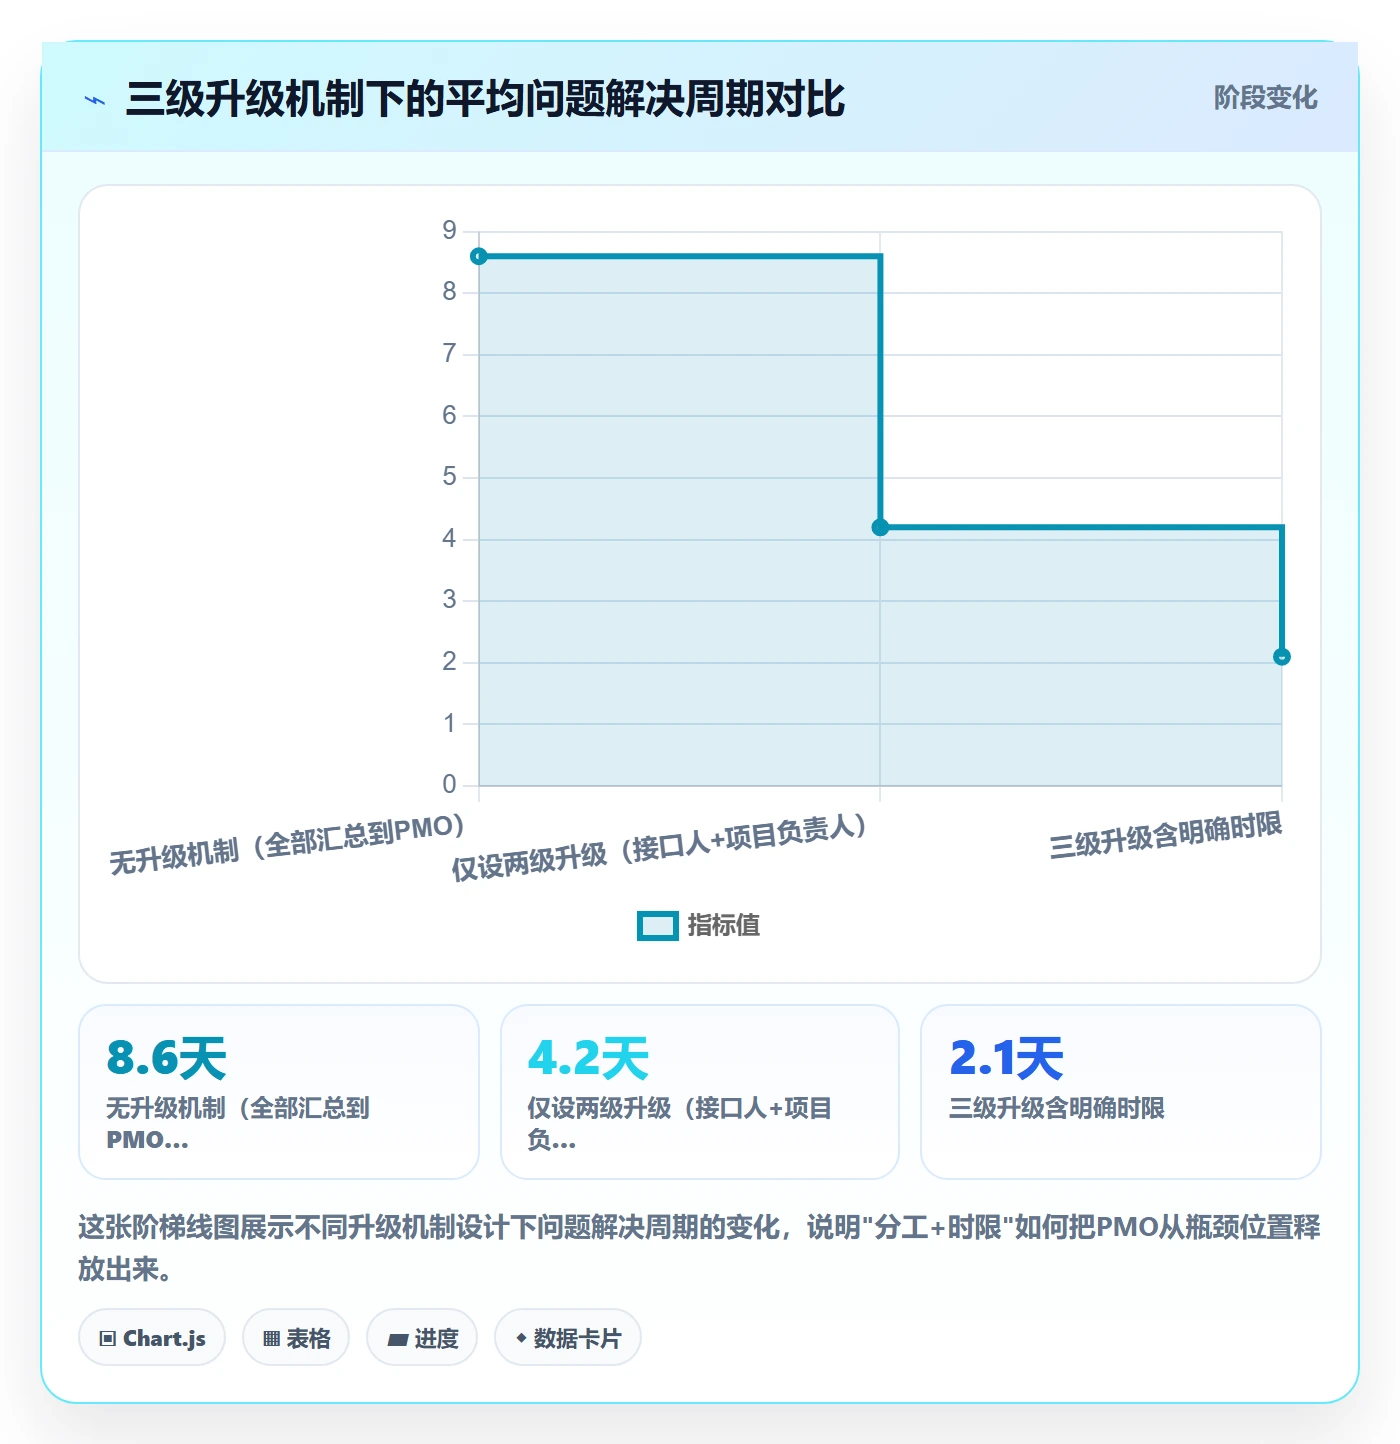Click the bar icon in 进度 tag
The height and width of the screenshot is (1444, 1400).
pyautogui.click(x=398, y=1340)
